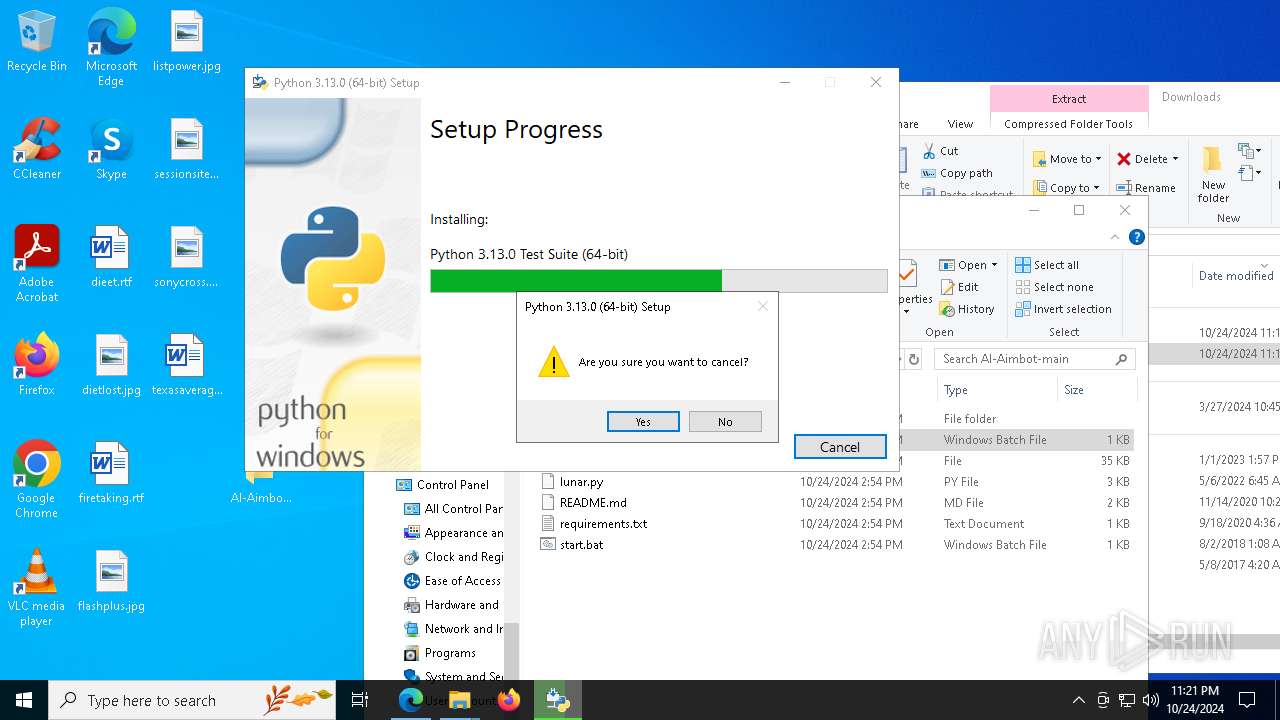The height and width of the screenshot is (720, 1280).
Task: Open the CCleaner desktop shortcut
Action: coord(37,150)
